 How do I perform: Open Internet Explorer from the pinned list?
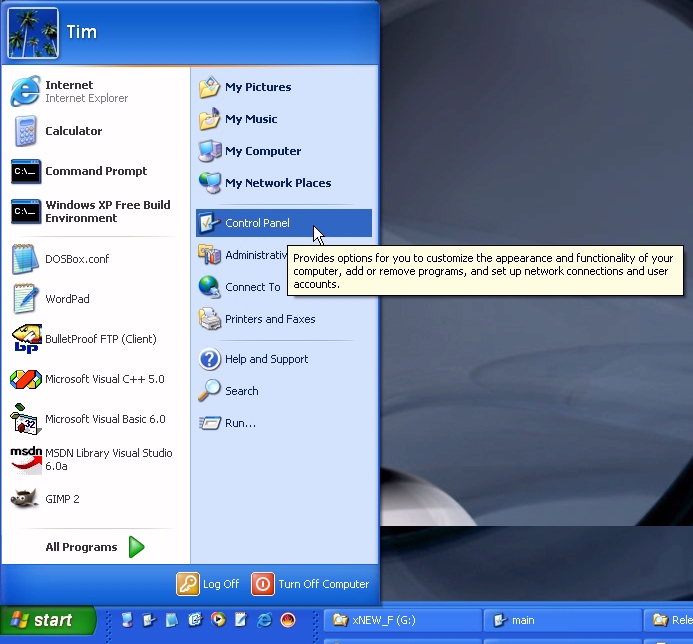pos(95,91)
